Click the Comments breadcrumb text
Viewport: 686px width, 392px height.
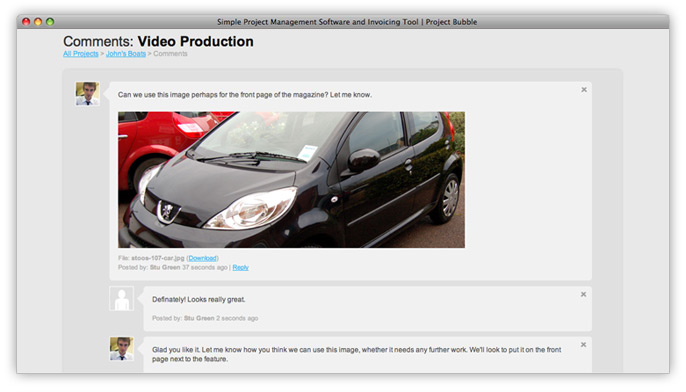coord(170,54)
